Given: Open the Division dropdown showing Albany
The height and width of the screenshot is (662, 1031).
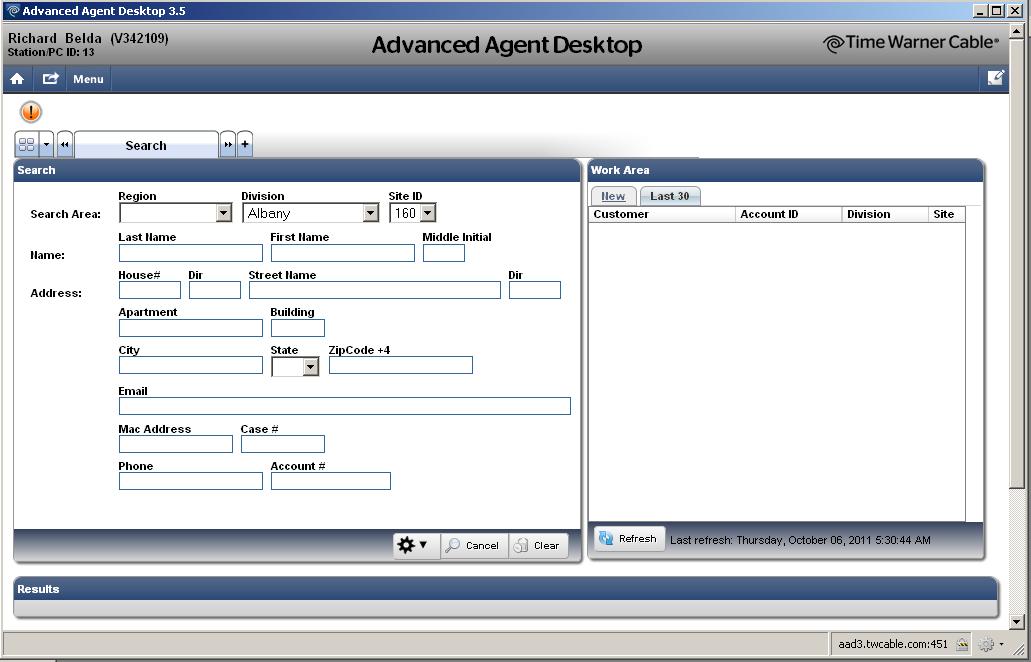Looking at the screenshot, I should point(310,213).
